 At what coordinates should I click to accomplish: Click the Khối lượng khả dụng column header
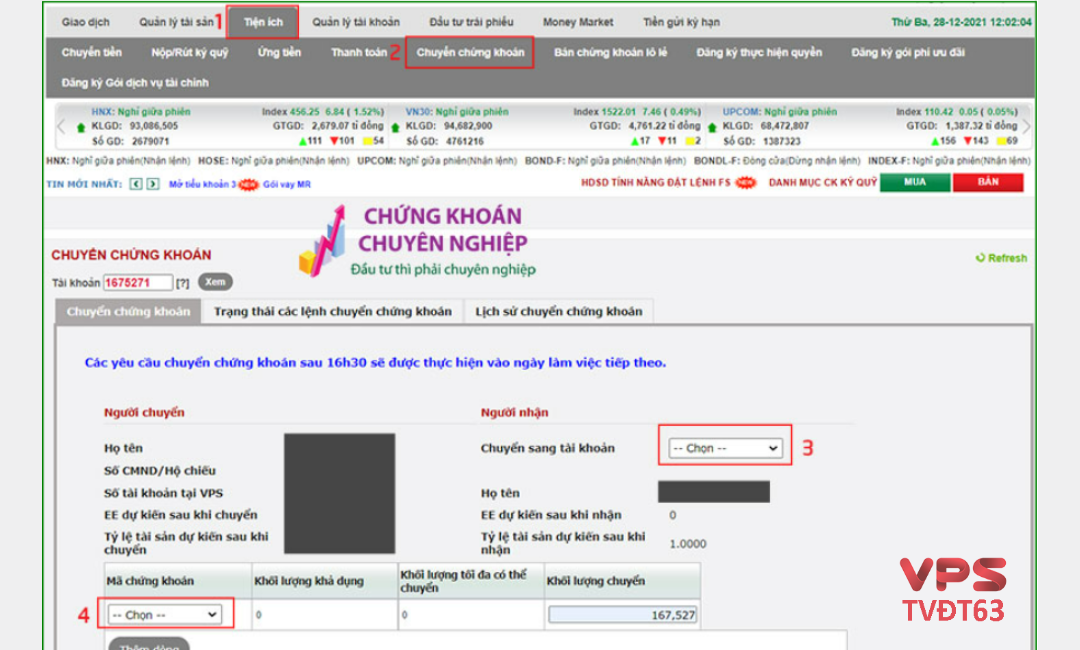pos(324,580)
